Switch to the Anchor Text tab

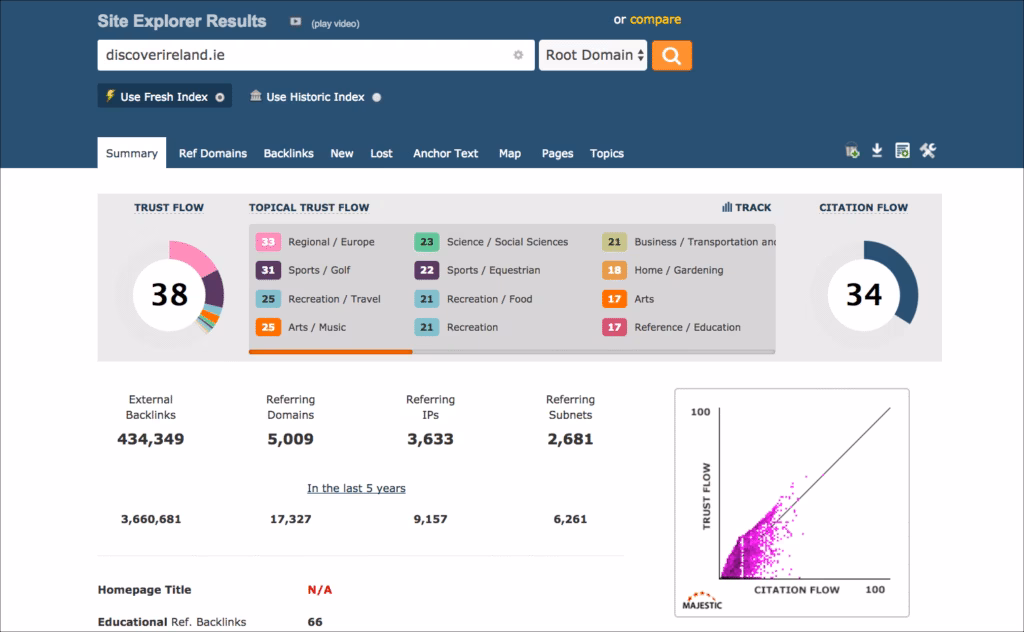tap(445, 153)
